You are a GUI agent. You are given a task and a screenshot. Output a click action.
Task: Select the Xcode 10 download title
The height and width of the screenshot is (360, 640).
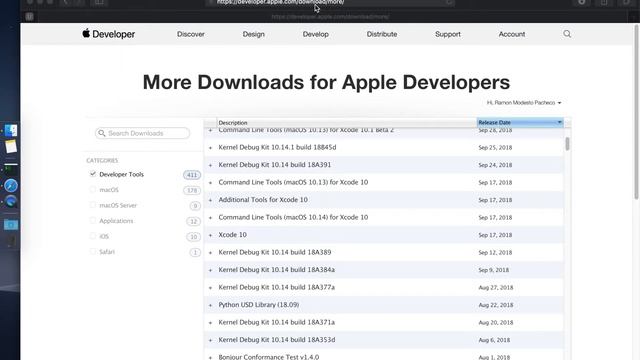click(233, 235)
